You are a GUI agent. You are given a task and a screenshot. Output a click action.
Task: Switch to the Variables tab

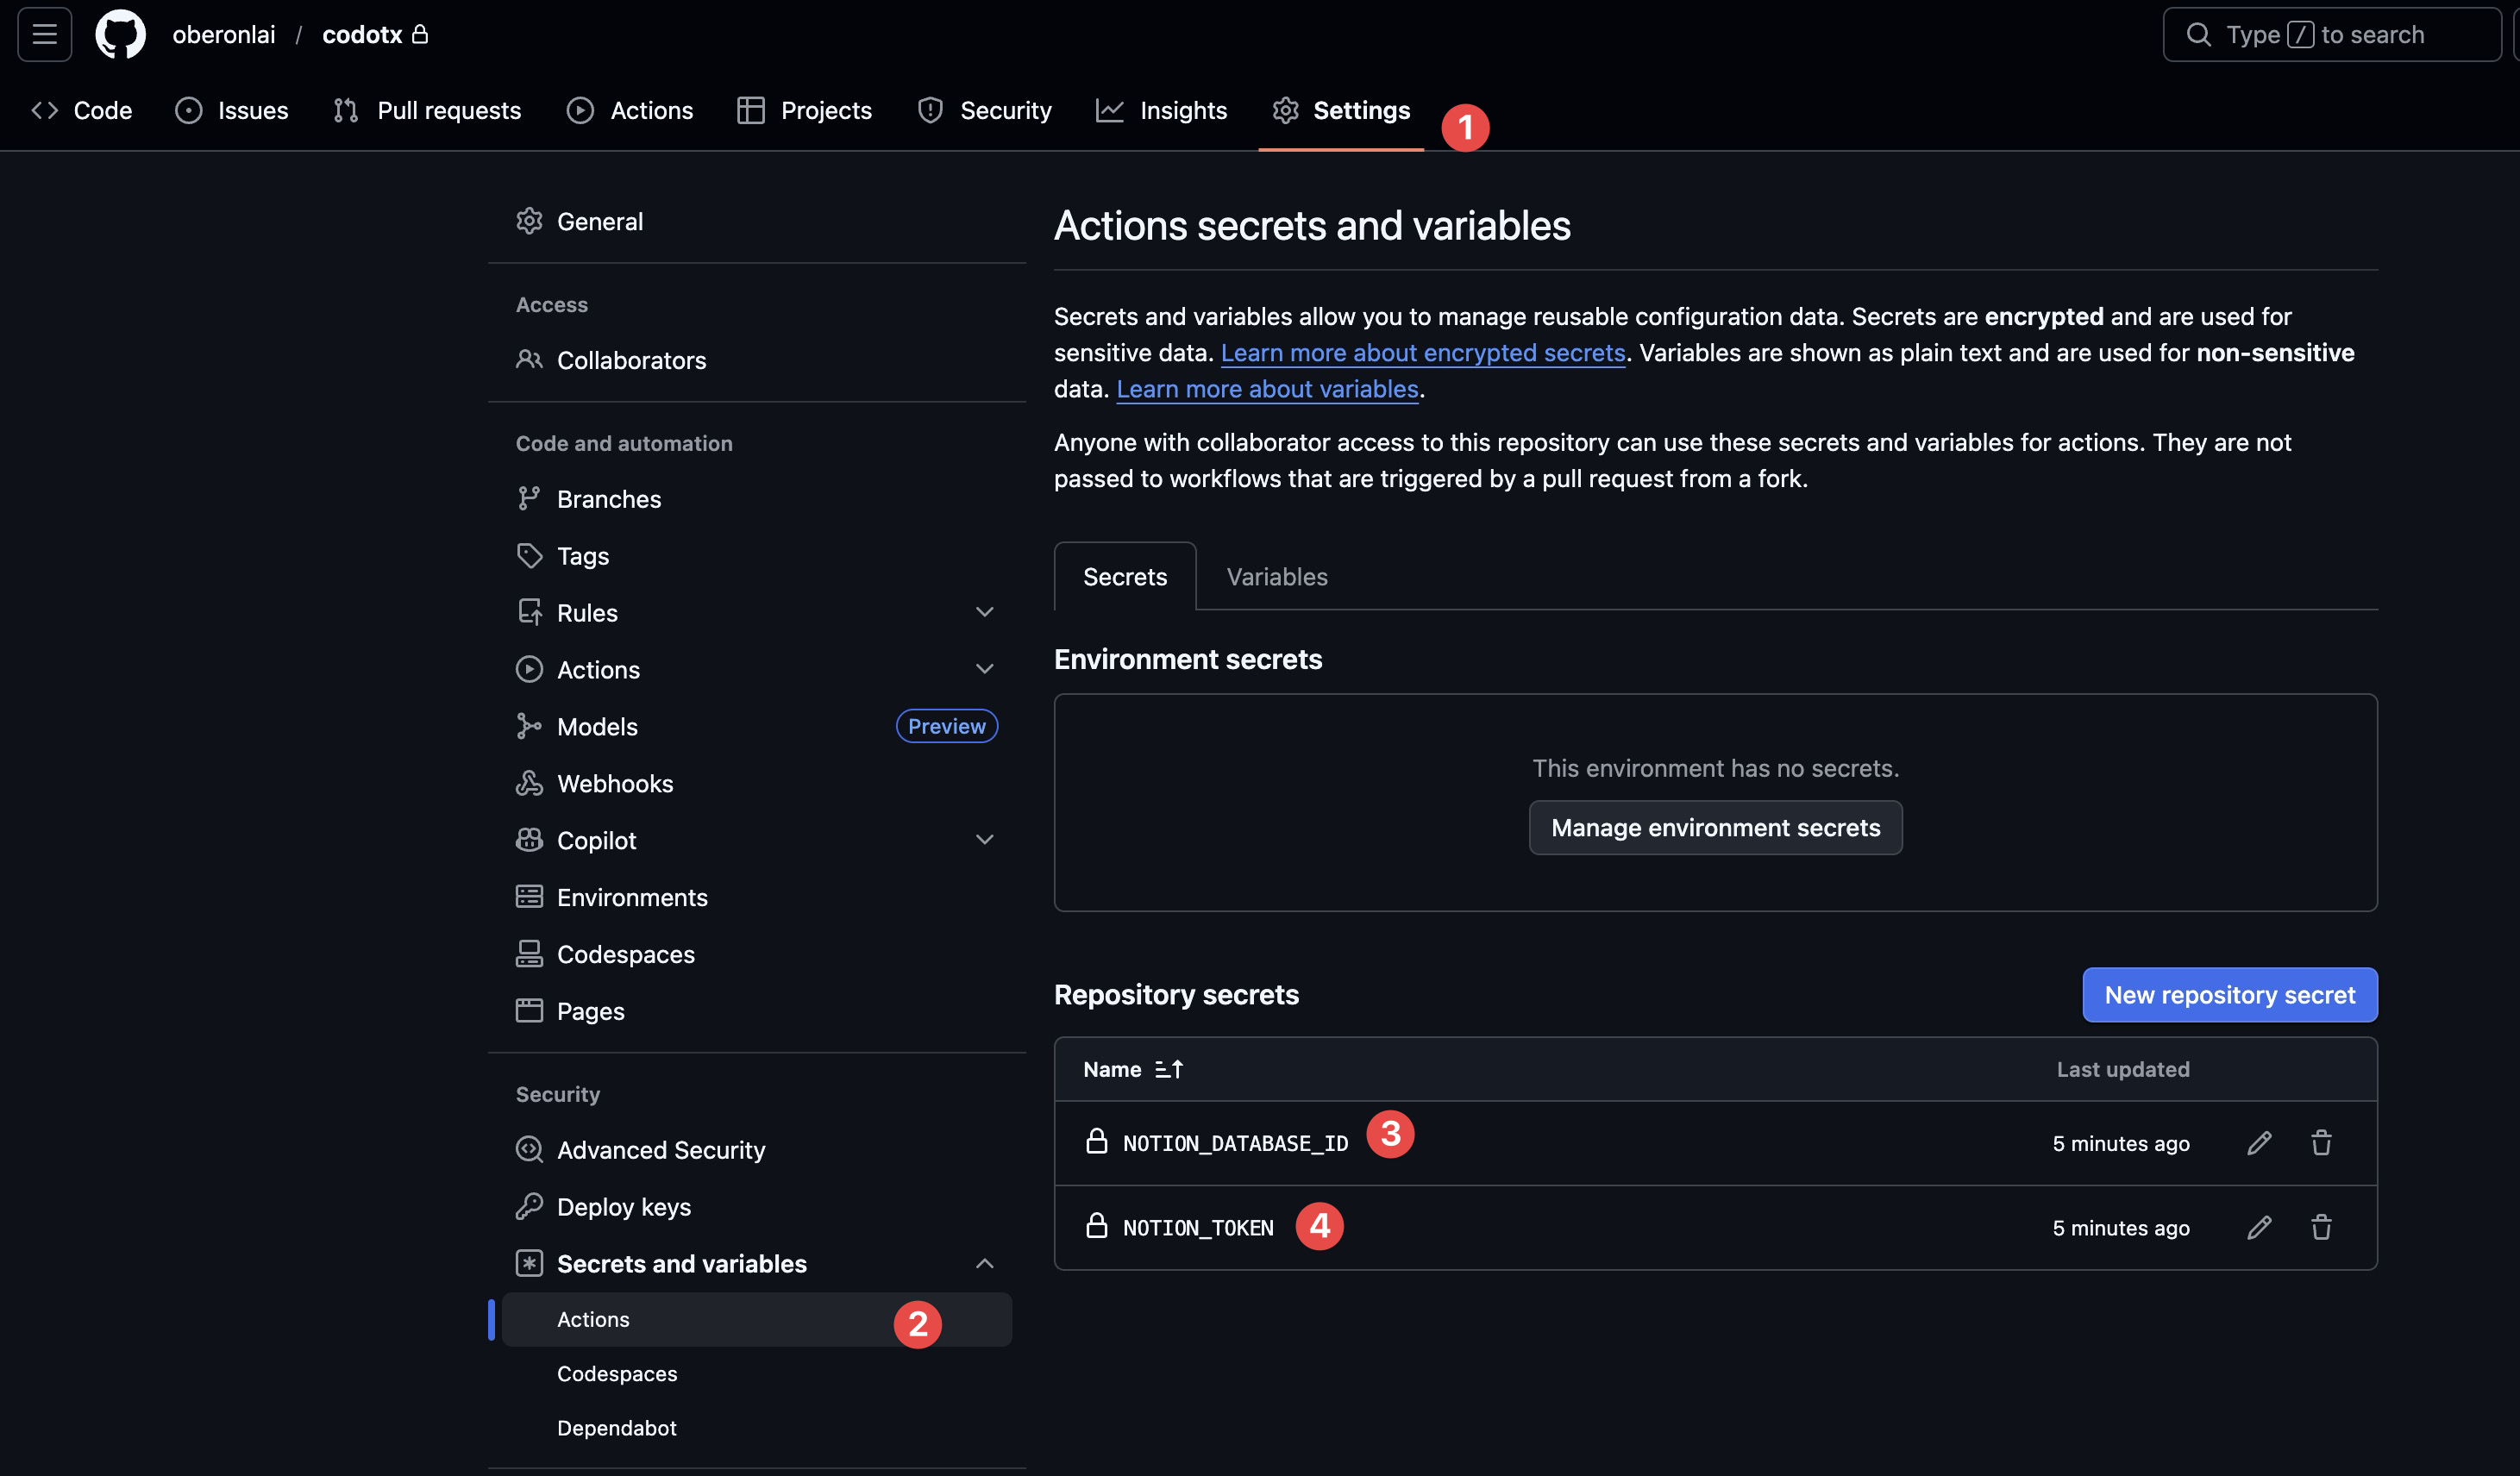click(1276, 576)
